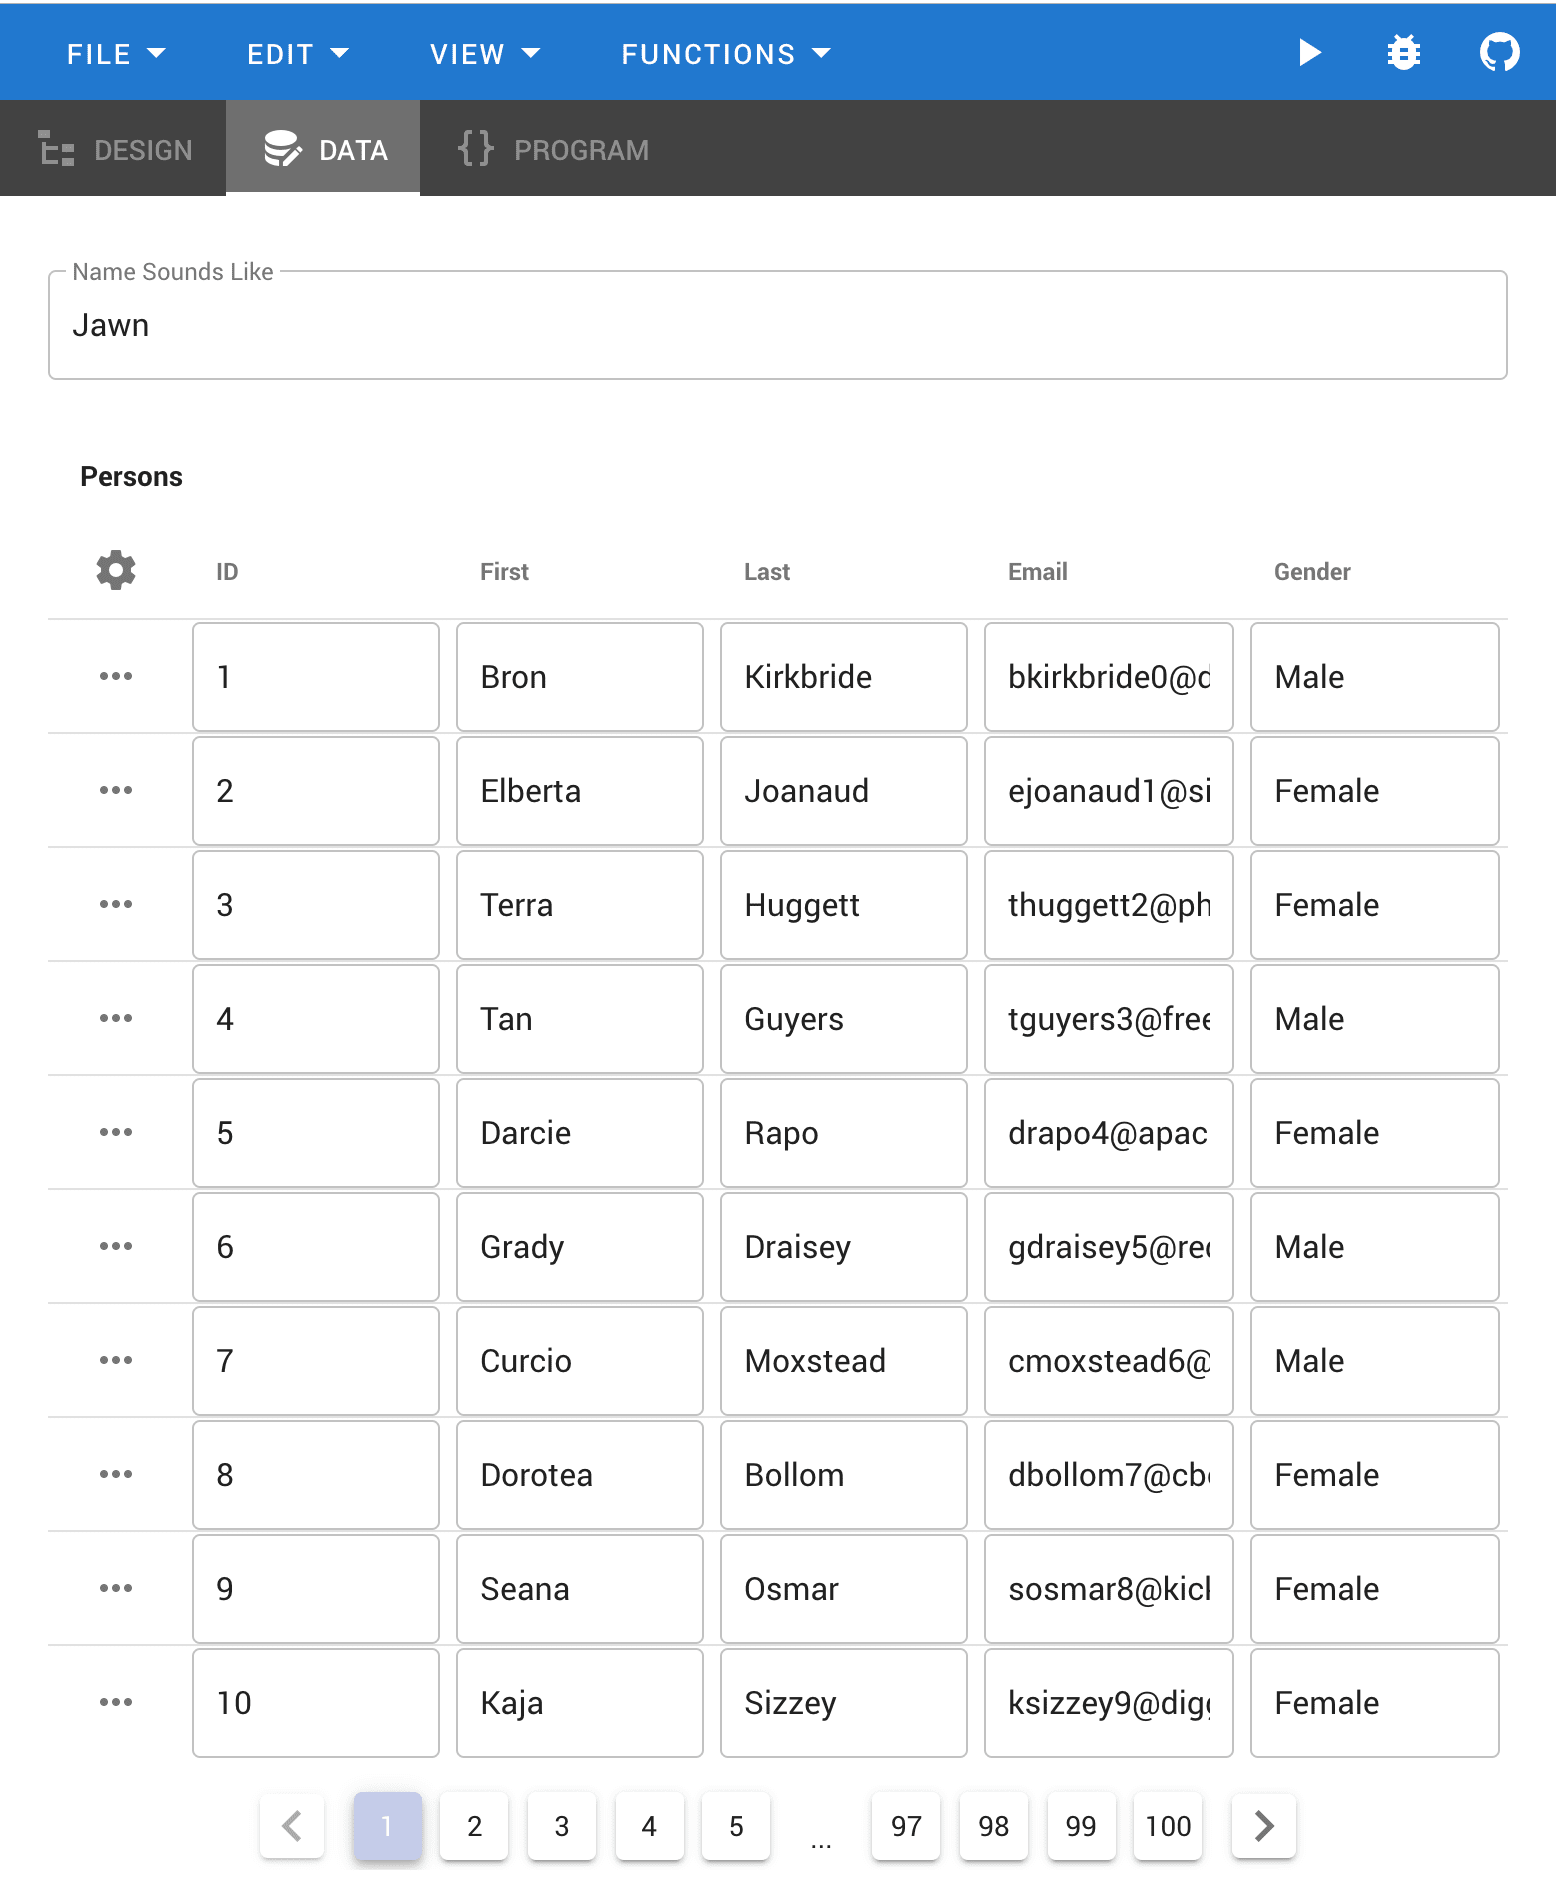Open the GitHub icon link
Viewport: 1556px width, 1888px height.
click(1499, 52)
